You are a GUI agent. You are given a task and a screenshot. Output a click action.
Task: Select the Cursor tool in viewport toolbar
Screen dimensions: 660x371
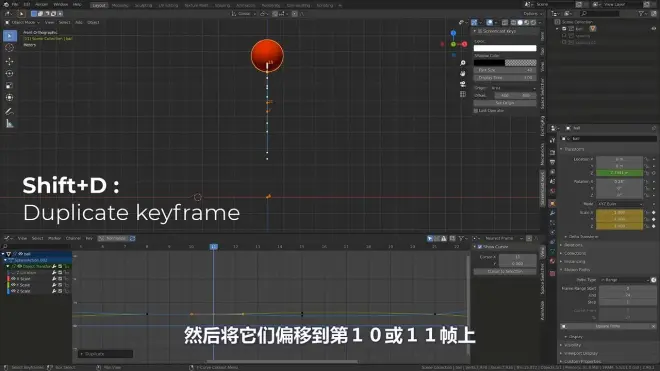pyautogui.click(x=9, y=48)
